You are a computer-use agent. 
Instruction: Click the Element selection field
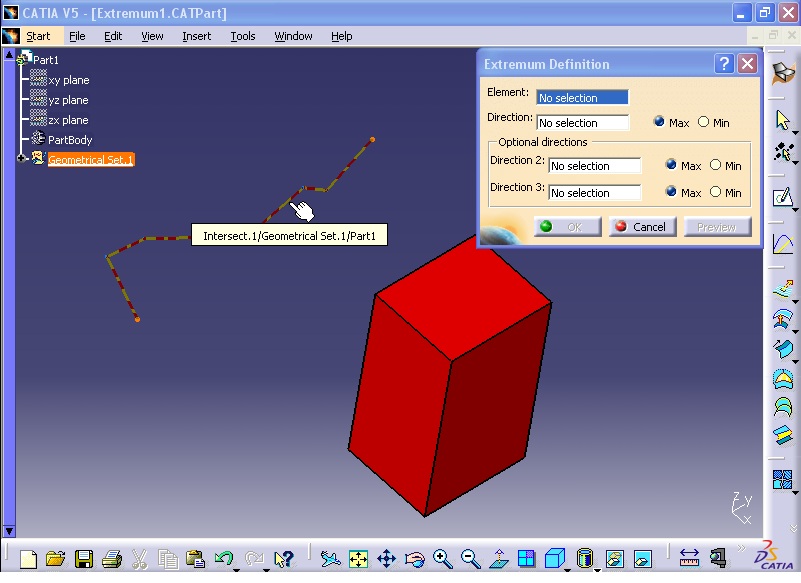(582, 98)
